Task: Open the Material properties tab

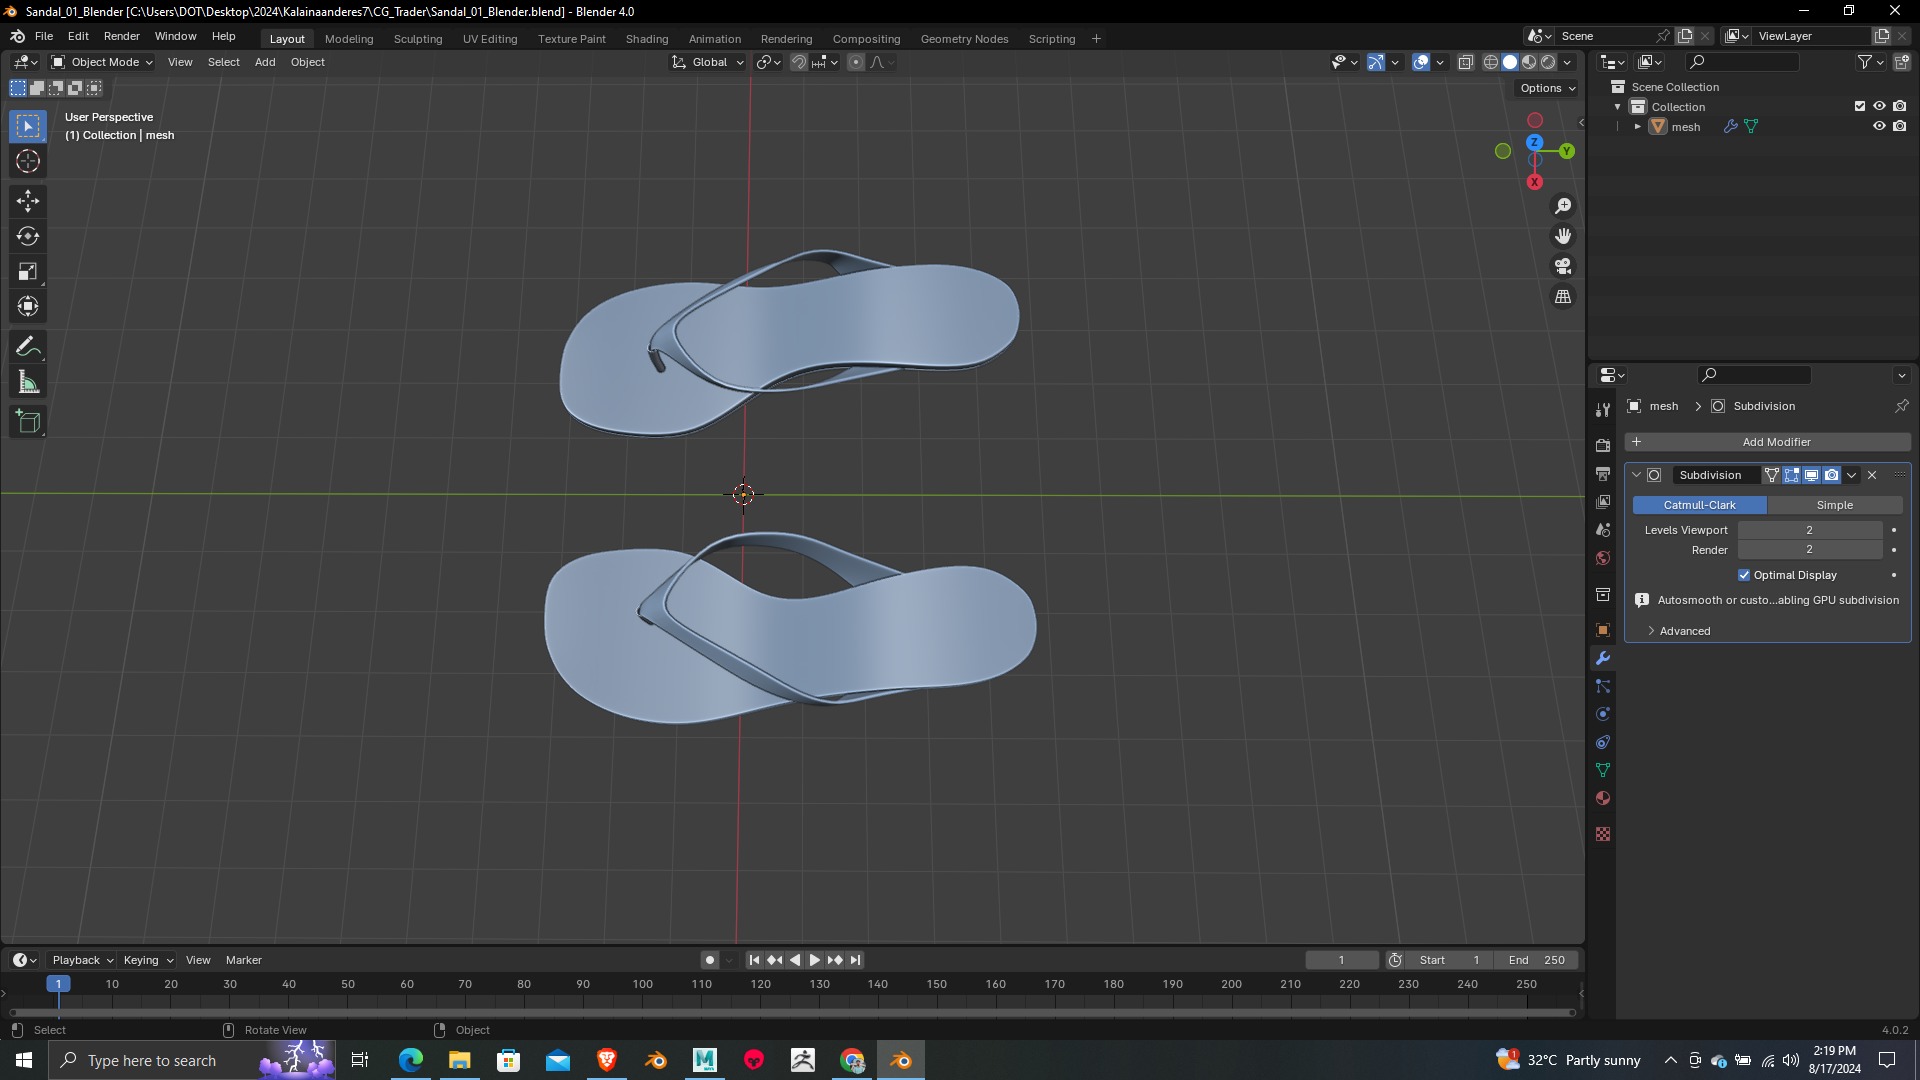Action: pos(1603,798)
